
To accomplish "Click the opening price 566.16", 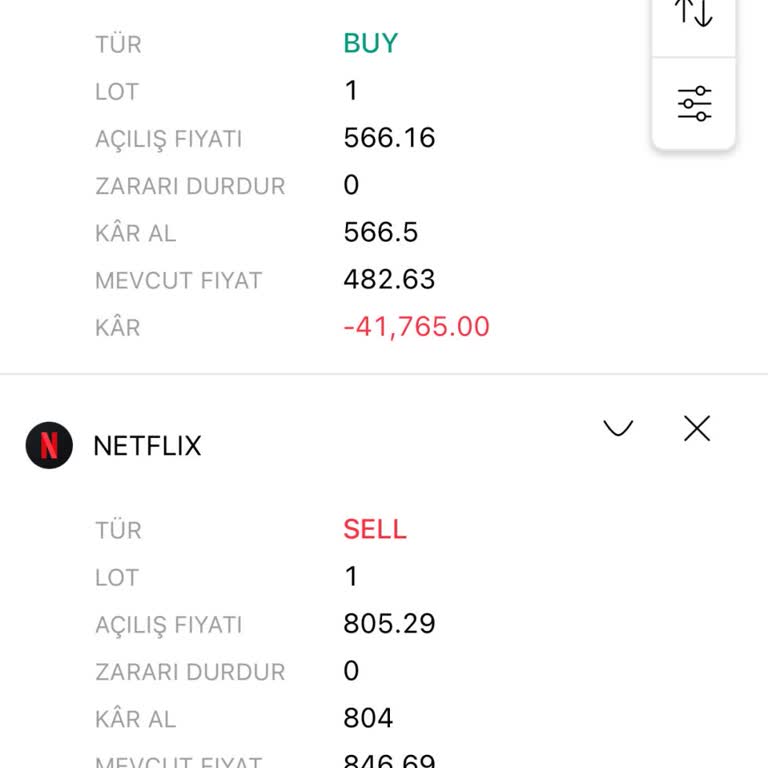I will click(x=389, y=138).
